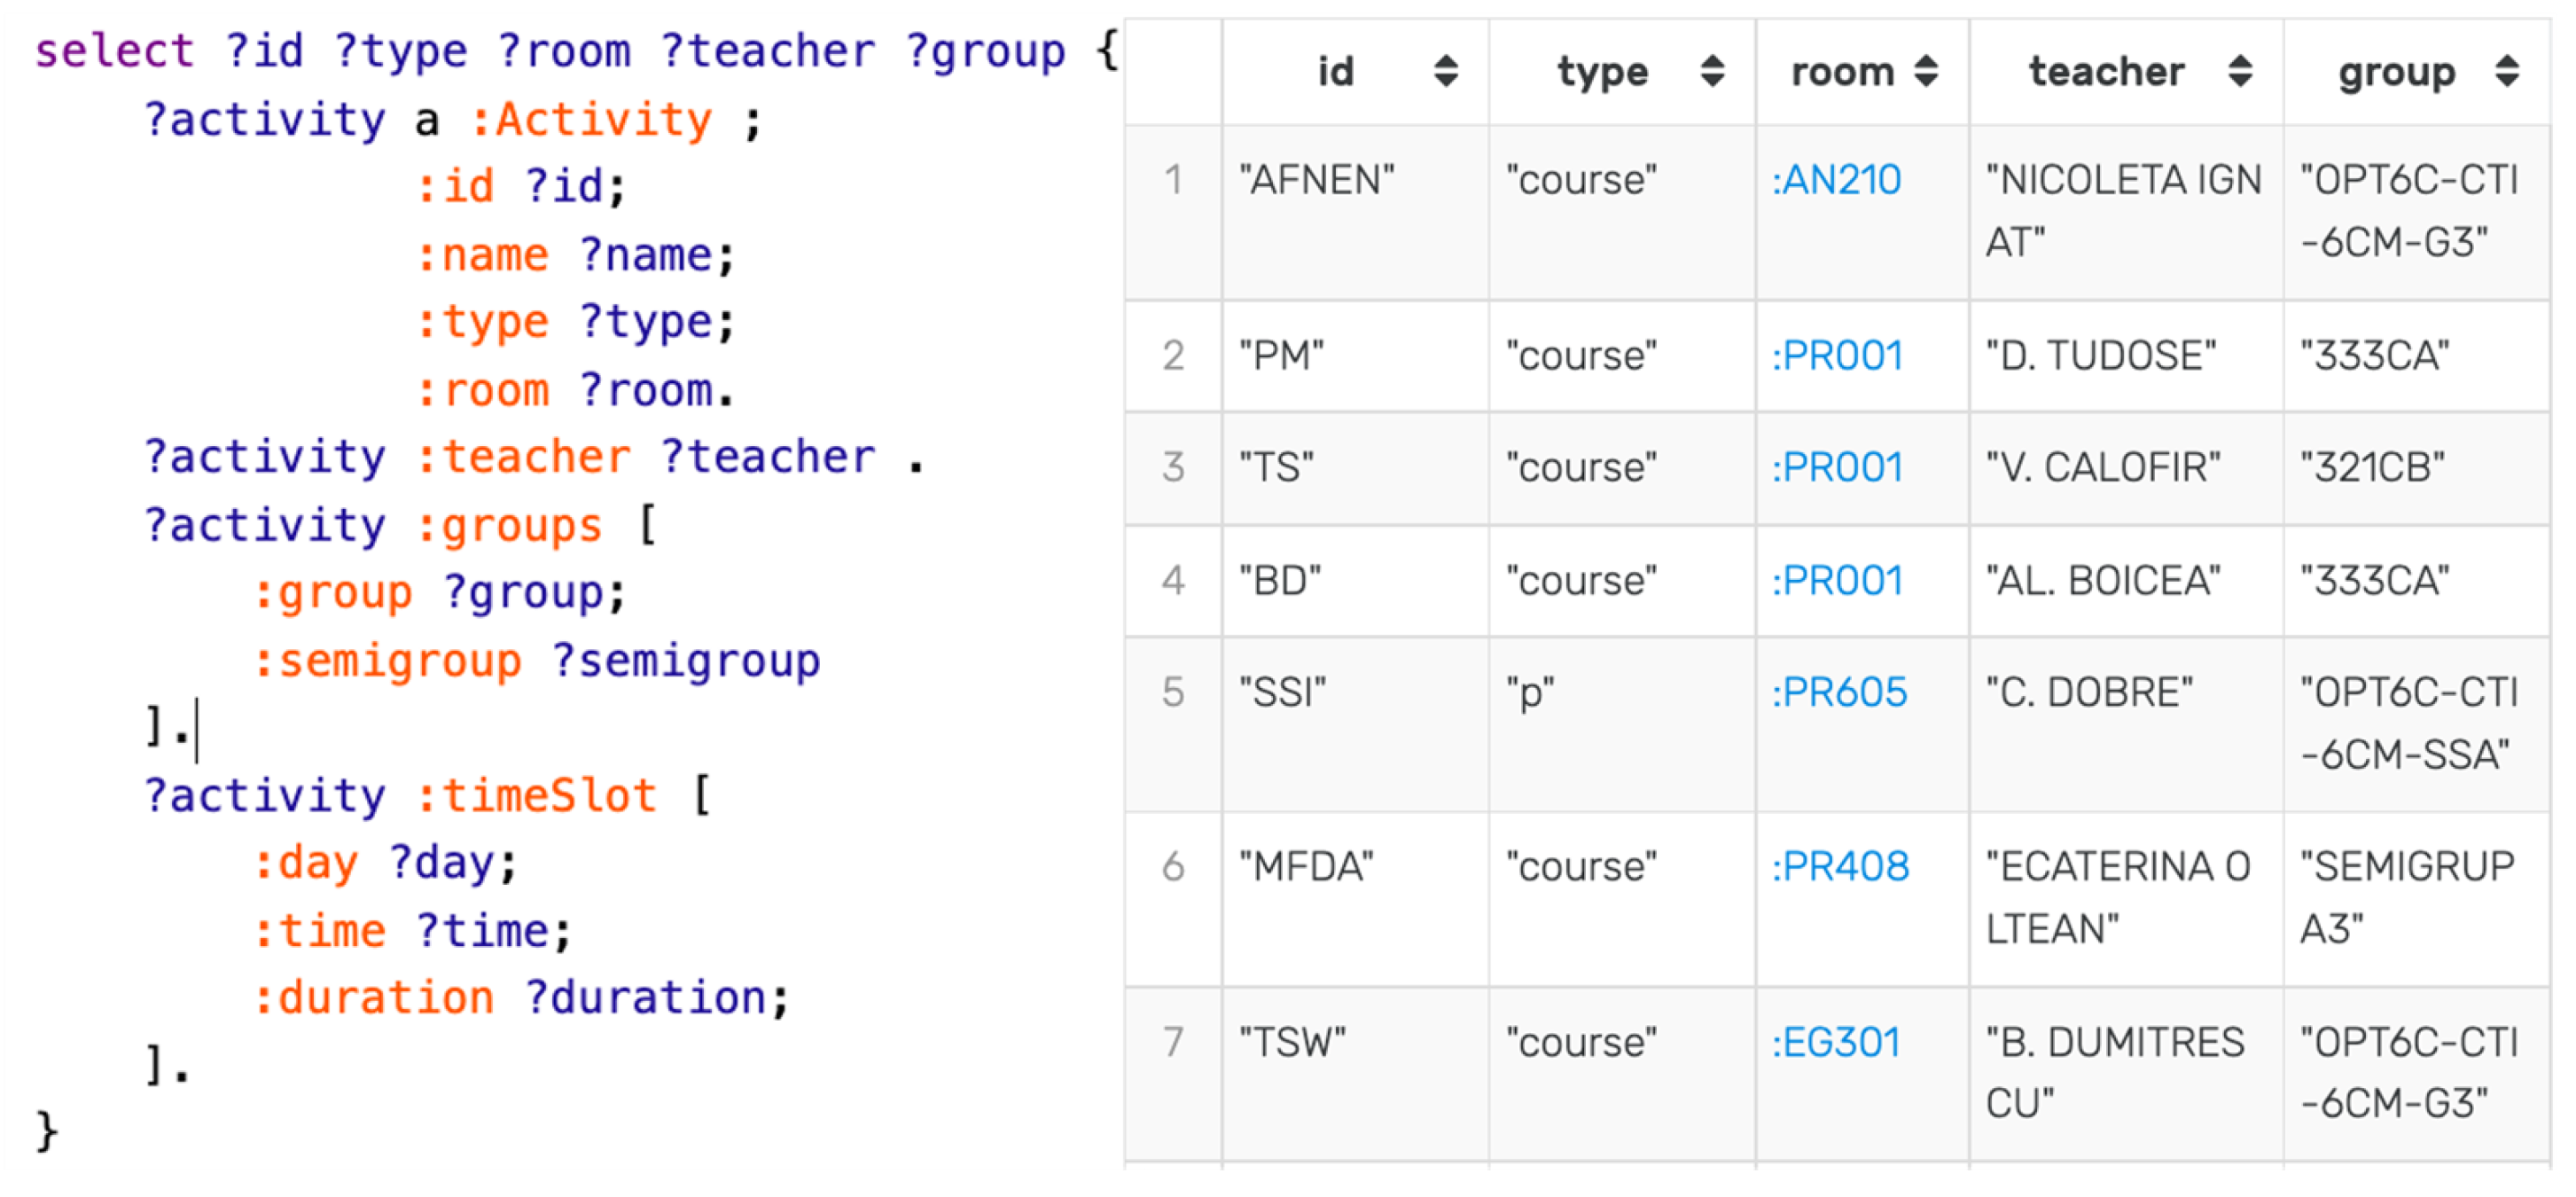The height and width of the screenshot is (1197, 2576).
Task: Click the sort arrows icon on teacher column
Action: [2240, 71]
